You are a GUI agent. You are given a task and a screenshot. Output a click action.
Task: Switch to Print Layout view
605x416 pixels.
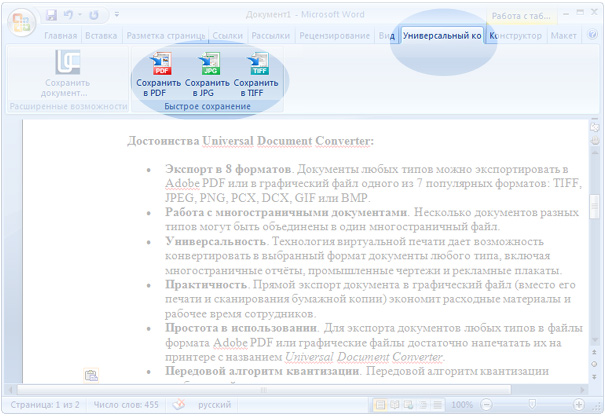(x=380, y=405)
